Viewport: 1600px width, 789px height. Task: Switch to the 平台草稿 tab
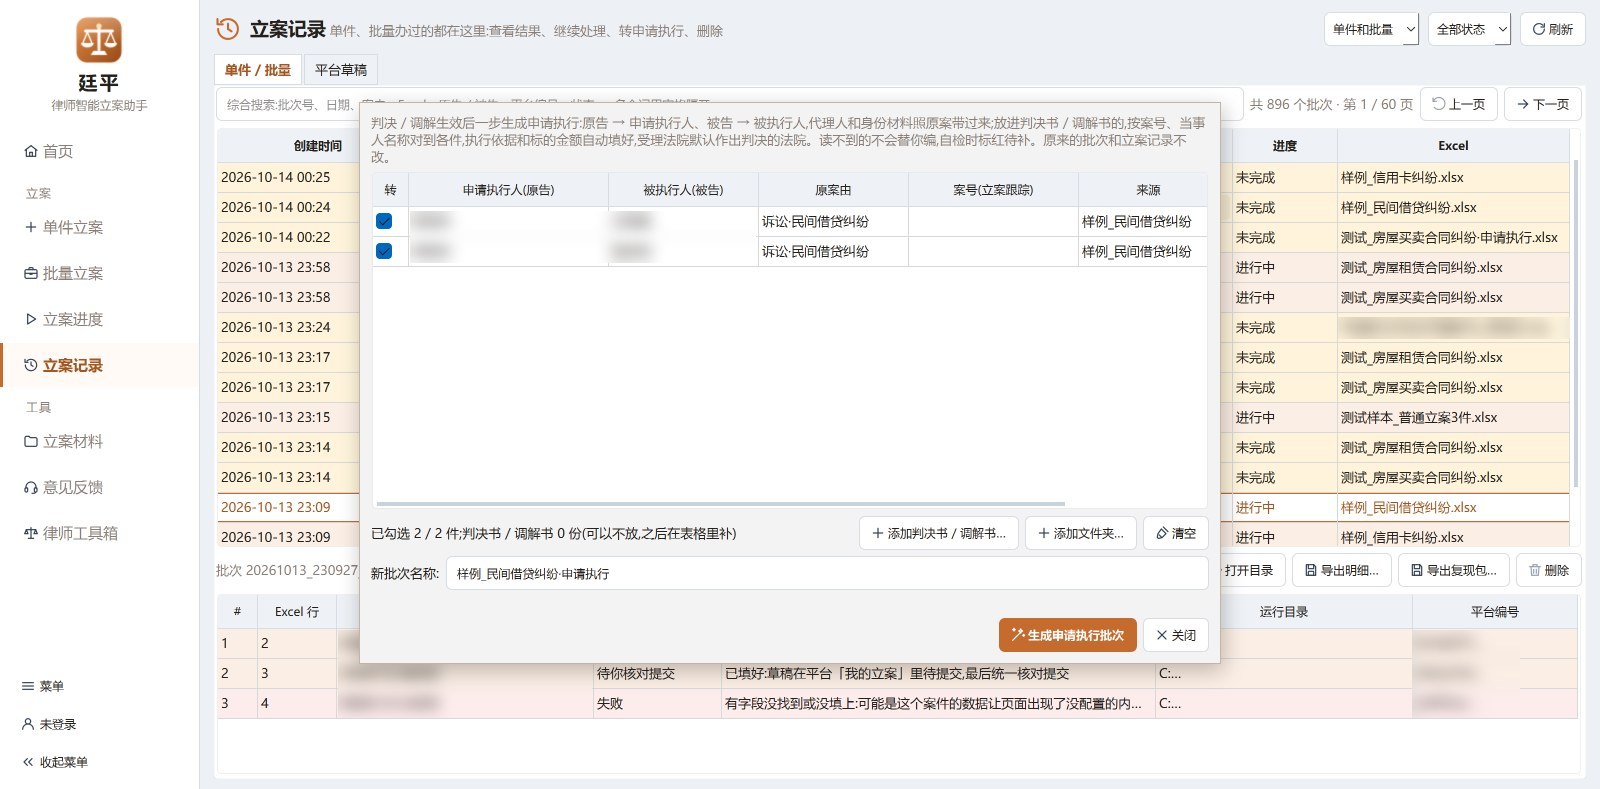[341, 70]
